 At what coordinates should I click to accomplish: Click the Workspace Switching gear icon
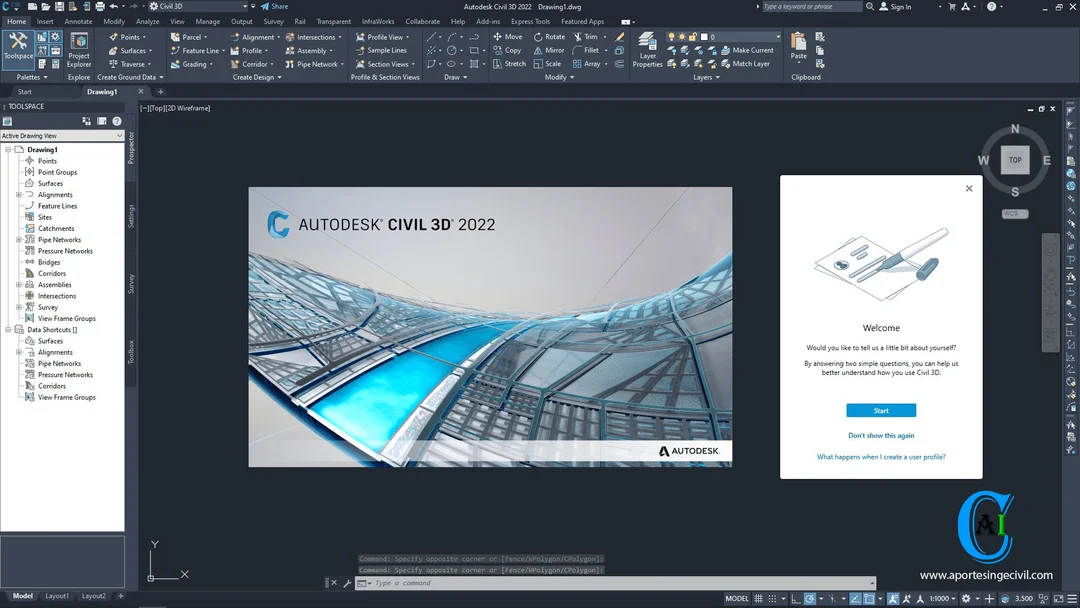[966, 598]
